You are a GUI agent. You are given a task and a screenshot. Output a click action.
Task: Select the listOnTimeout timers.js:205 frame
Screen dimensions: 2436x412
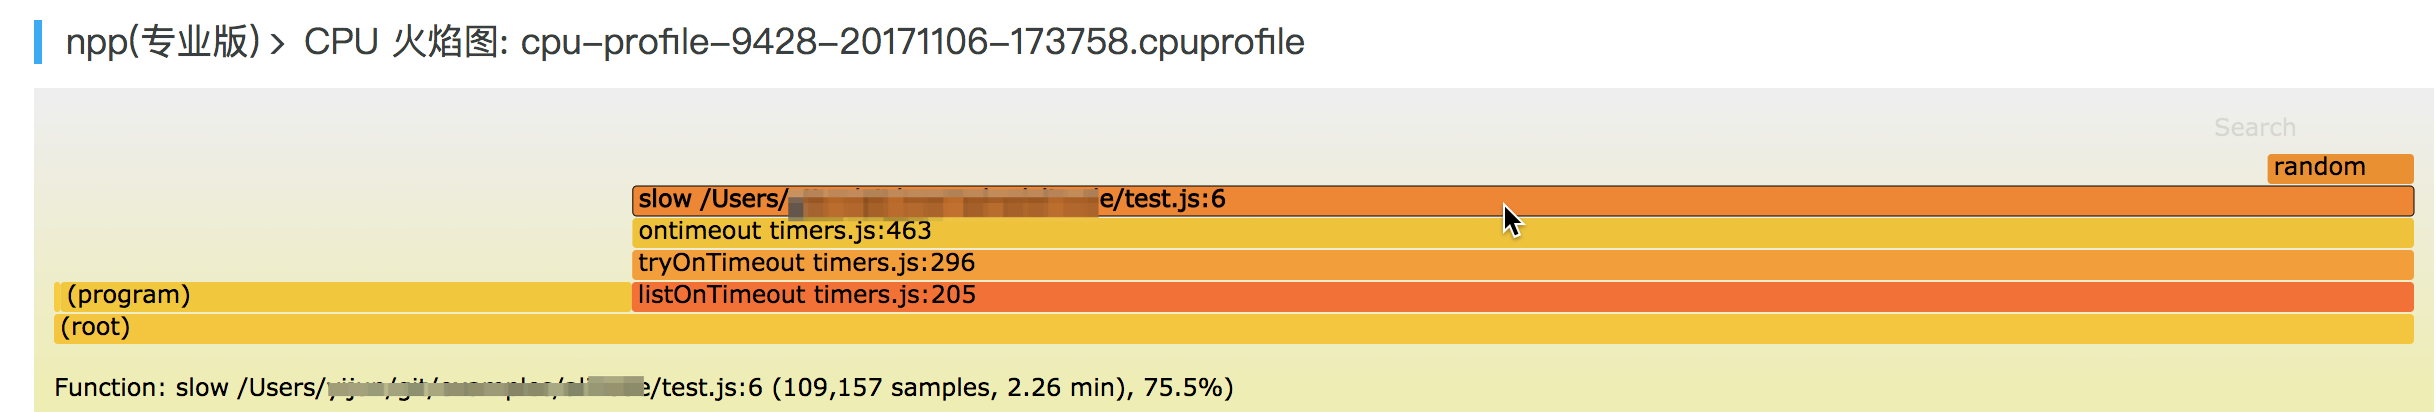pos(1523,296)
